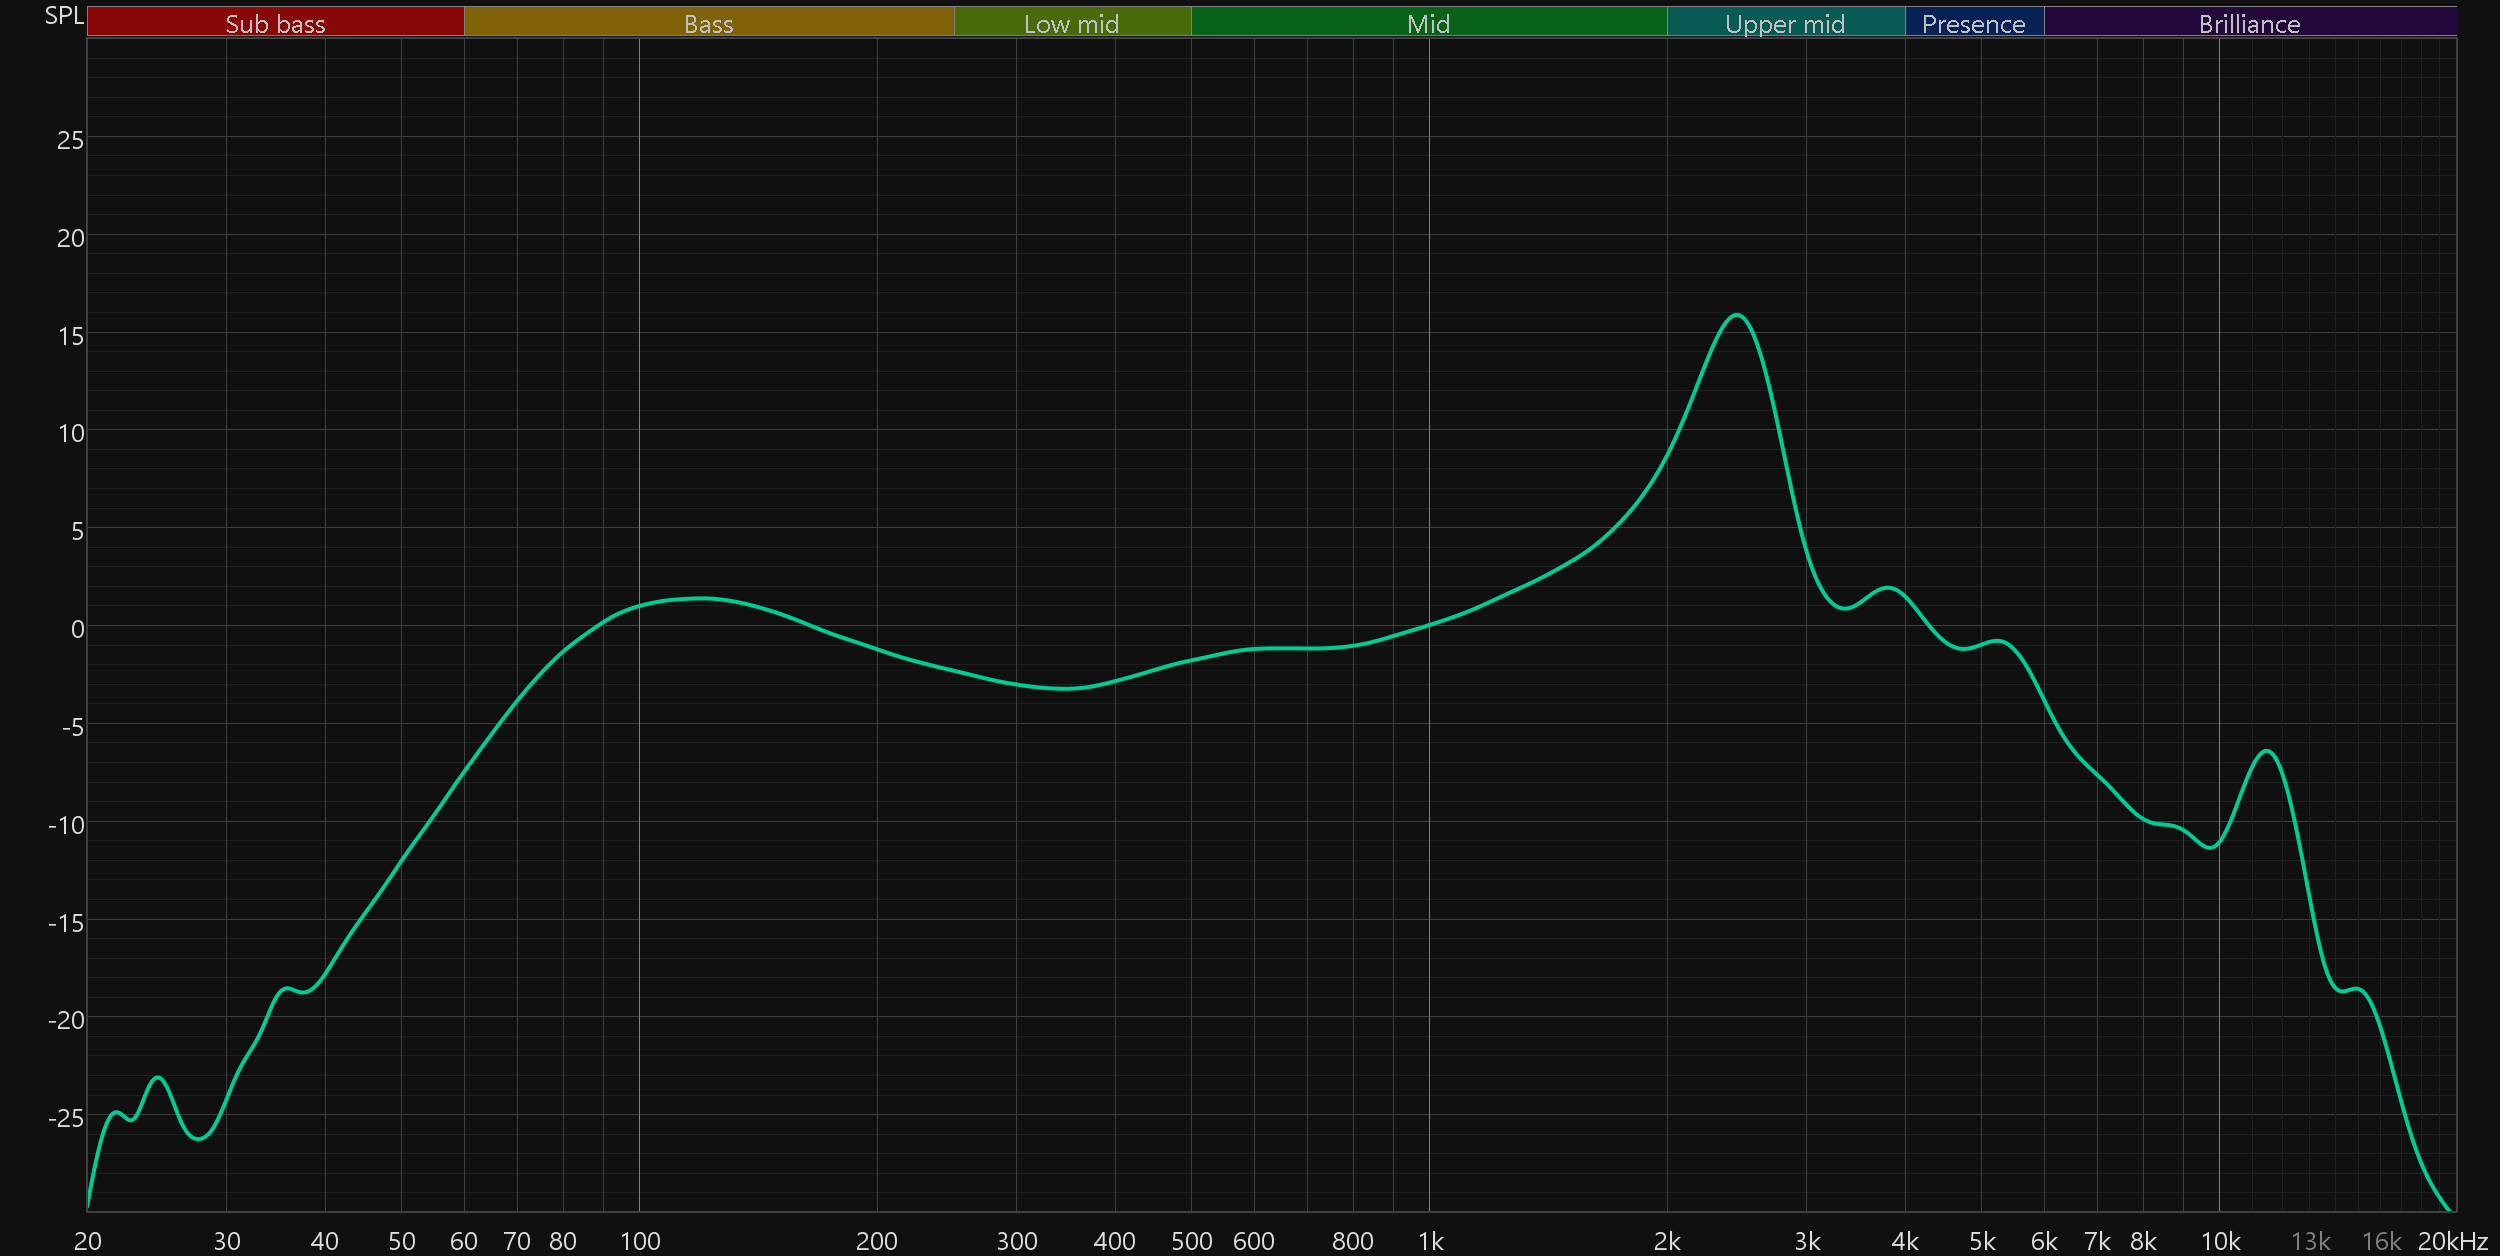
Task: Select the Brilliance band header
Action: [x=2249, y=23]
